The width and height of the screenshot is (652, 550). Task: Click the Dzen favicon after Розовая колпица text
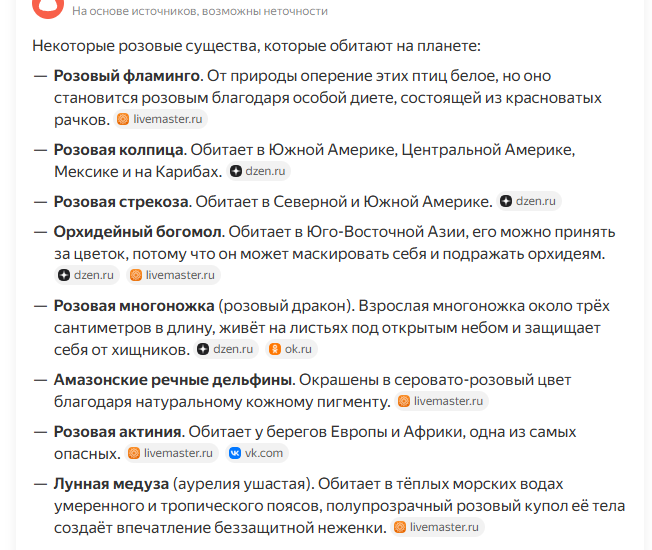coord(236,172)
